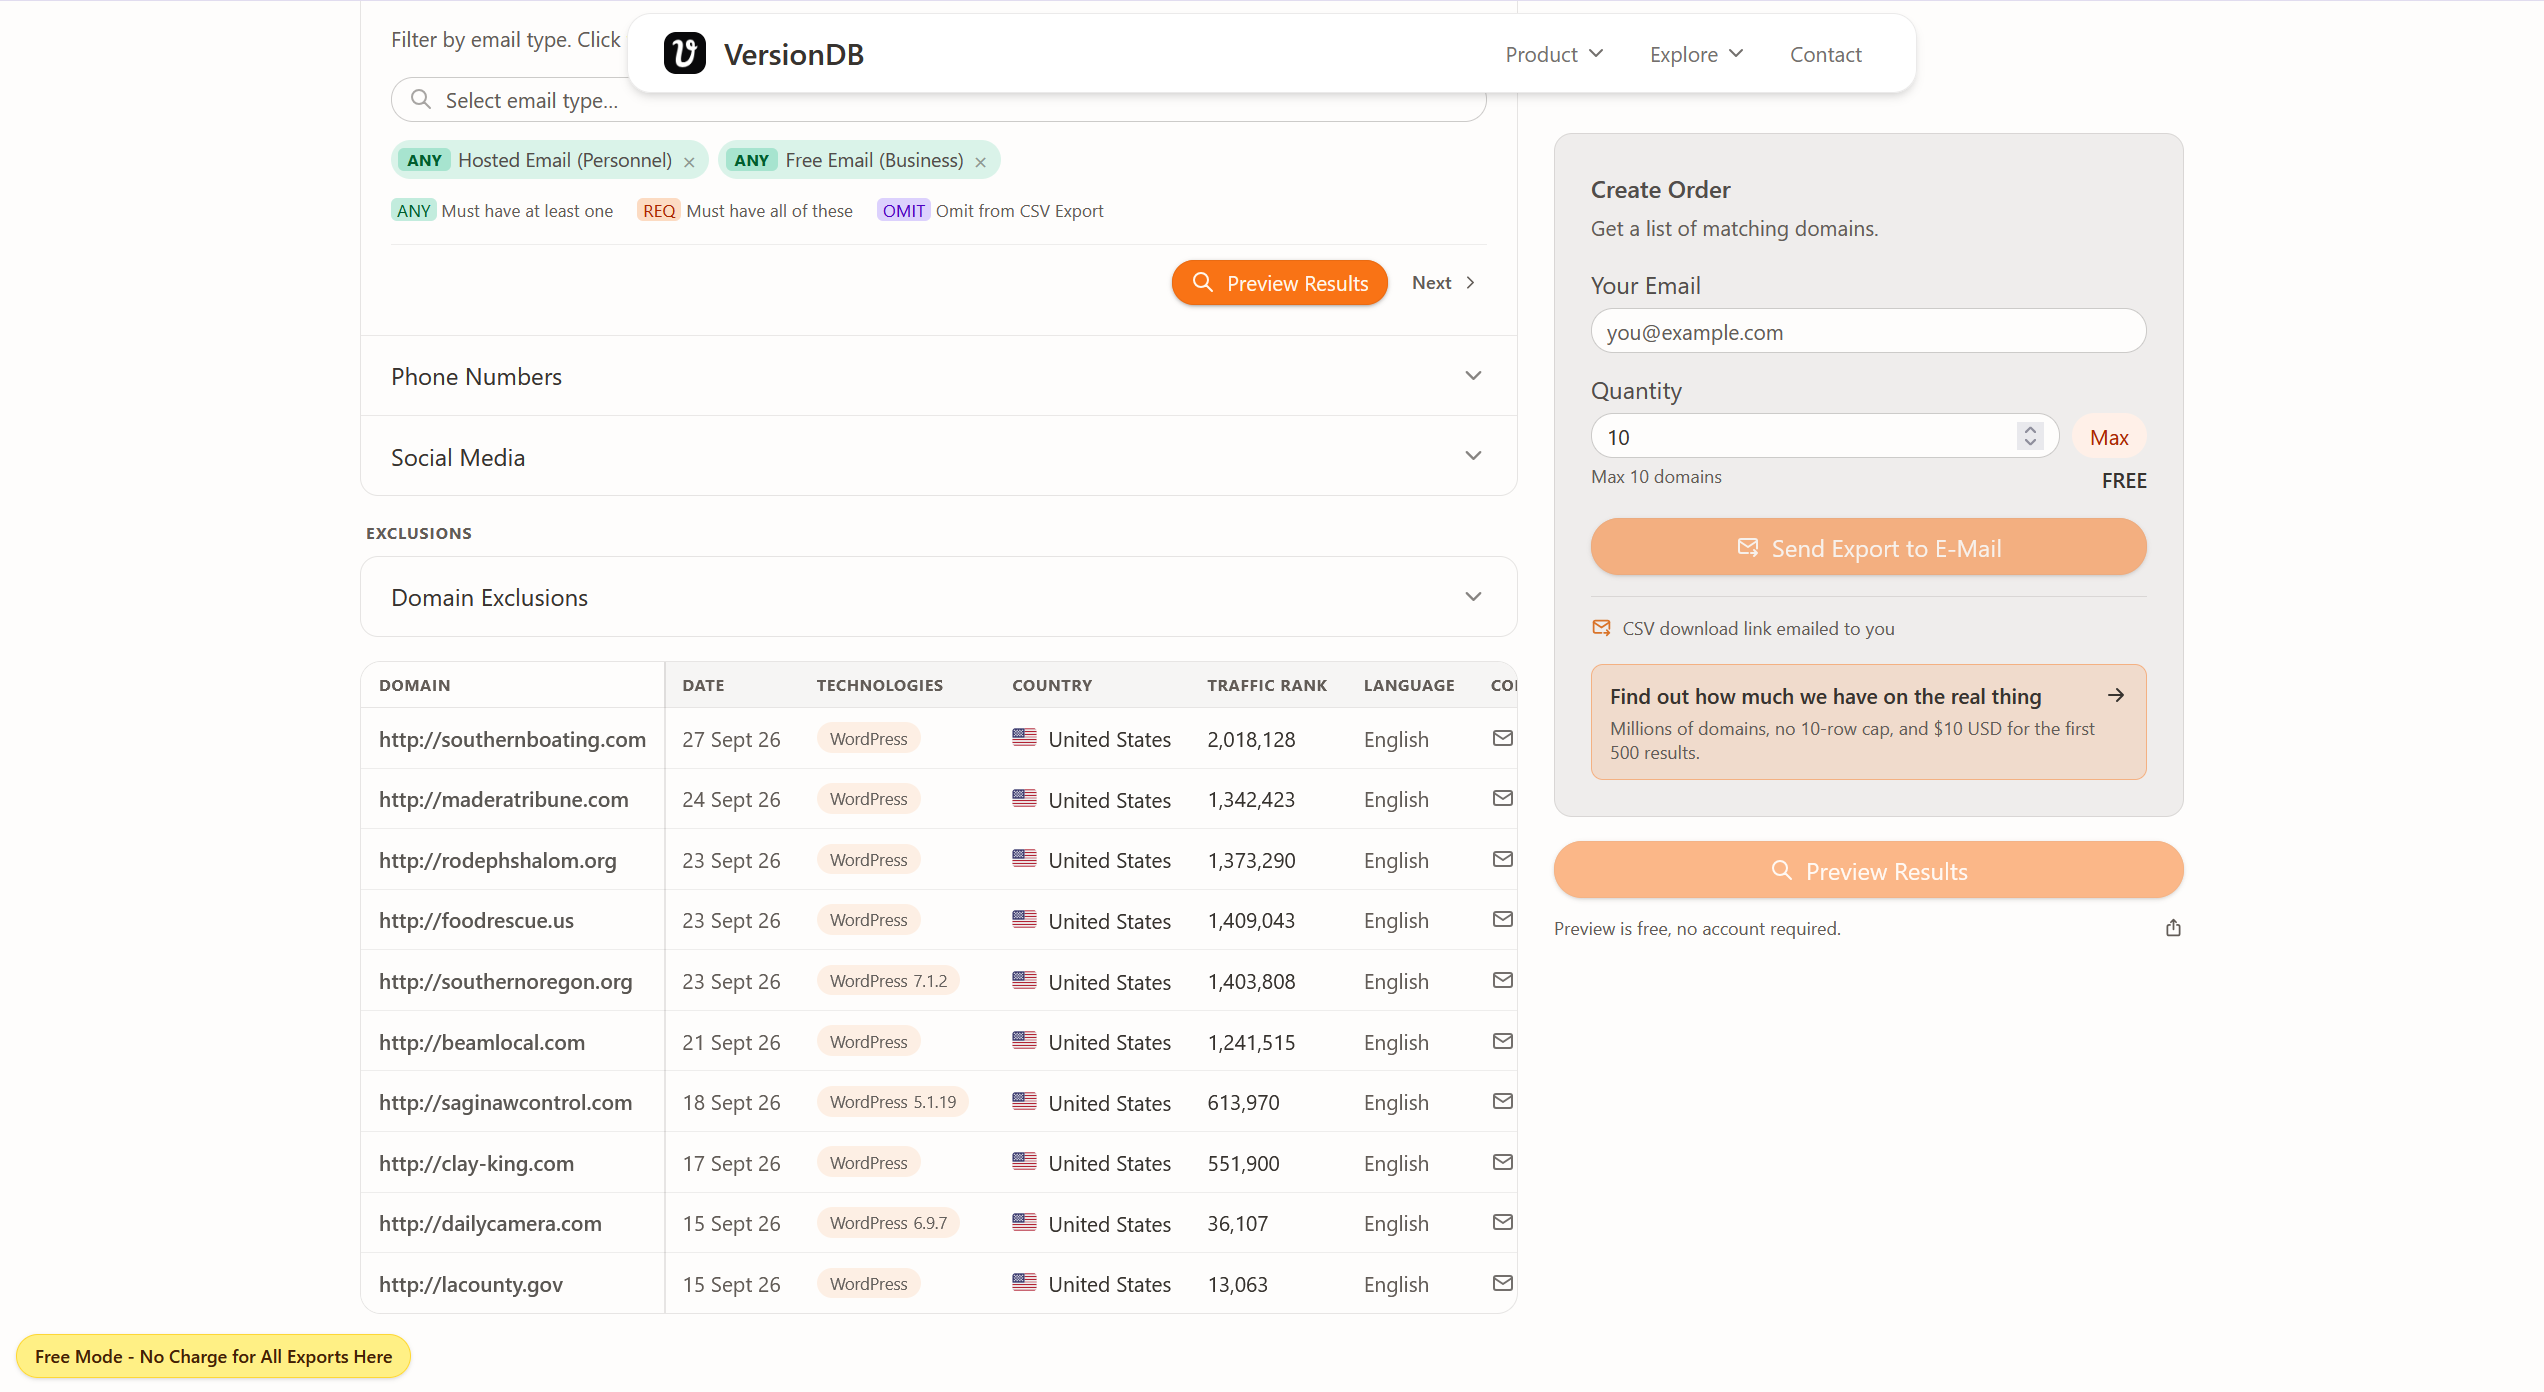Click the Select email type search field

938,100
